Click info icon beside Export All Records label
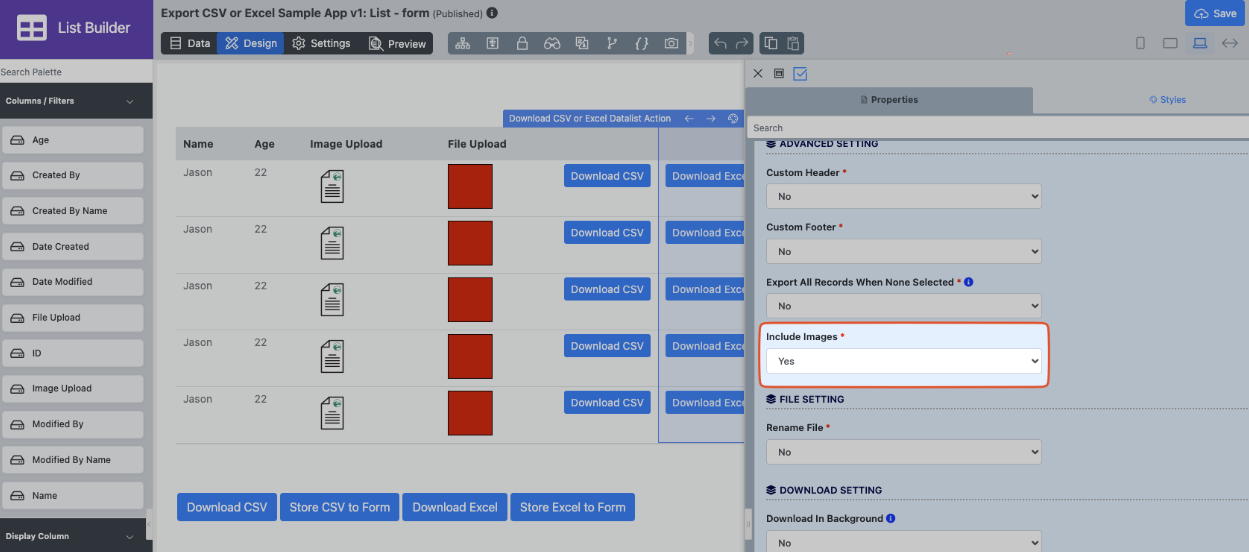 pyautogui.click(x=969, y=282)
